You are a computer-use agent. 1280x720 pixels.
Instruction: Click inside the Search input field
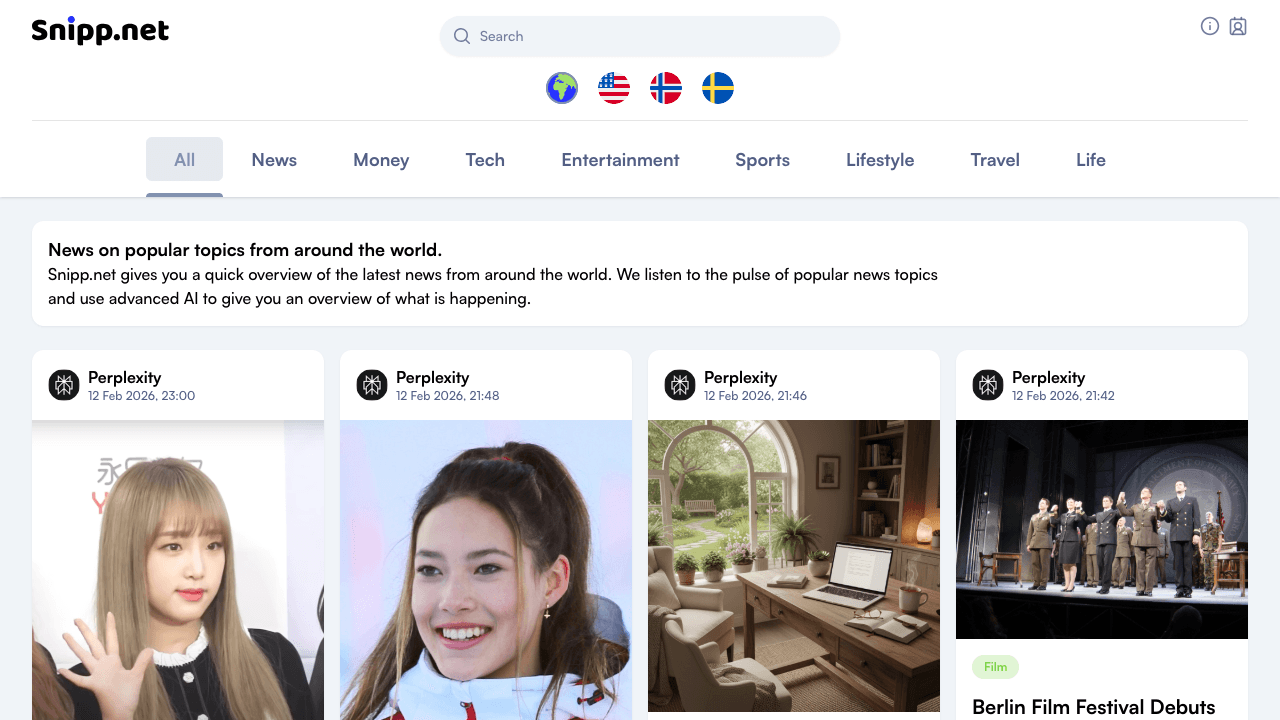pos(650,36)
